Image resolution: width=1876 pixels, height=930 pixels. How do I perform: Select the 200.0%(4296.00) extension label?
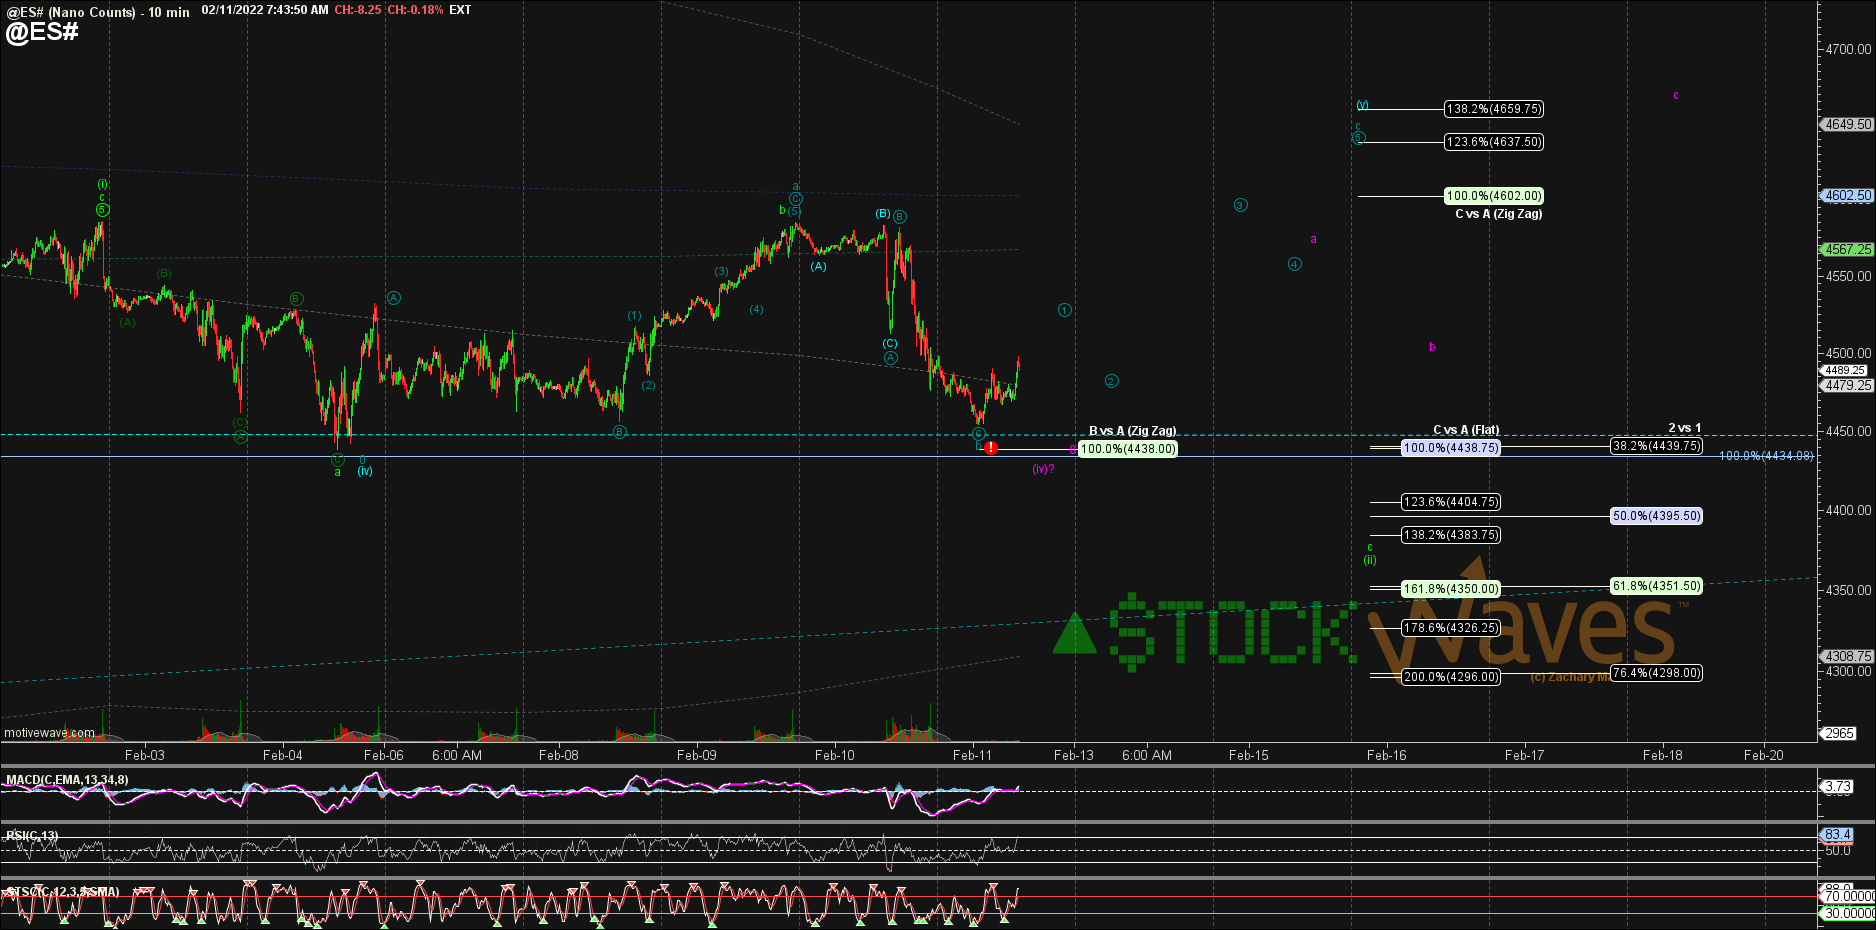click(1451, 677)
